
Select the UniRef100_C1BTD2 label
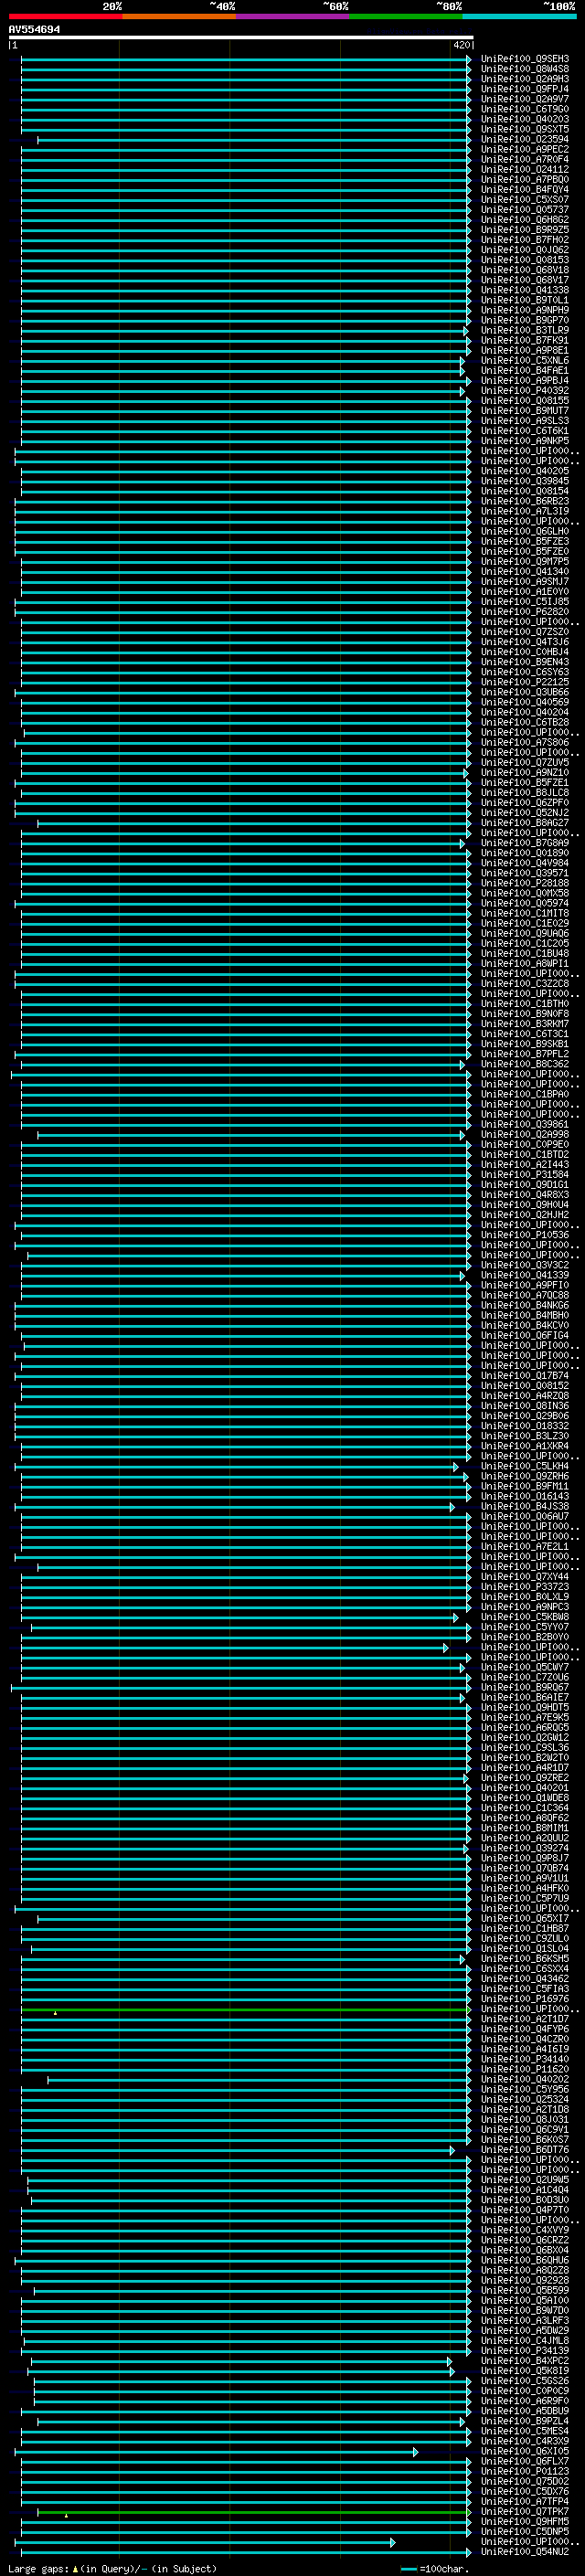click(525, 1154)
